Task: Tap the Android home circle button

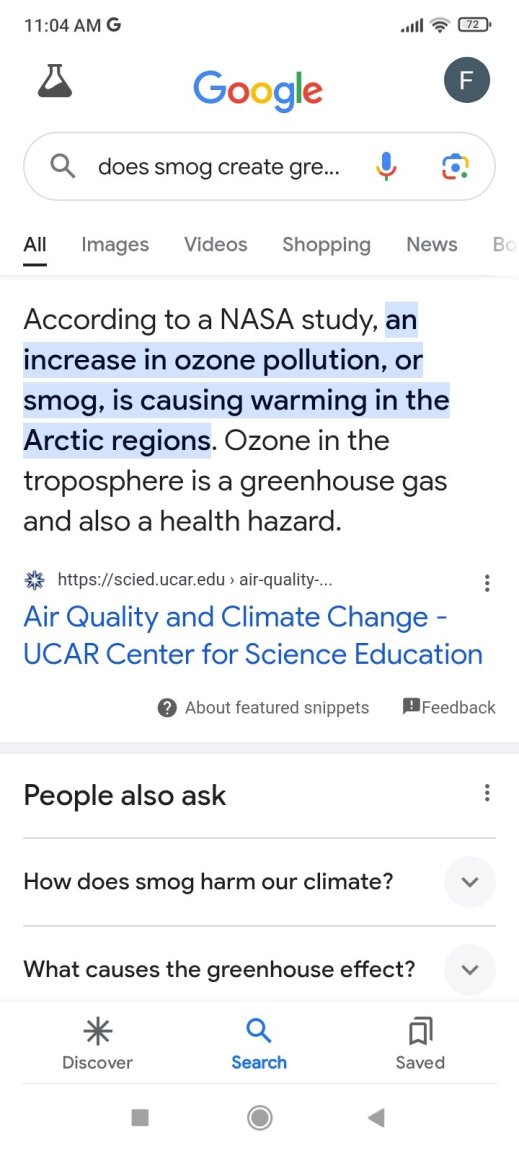Action: pos(260,1117)
